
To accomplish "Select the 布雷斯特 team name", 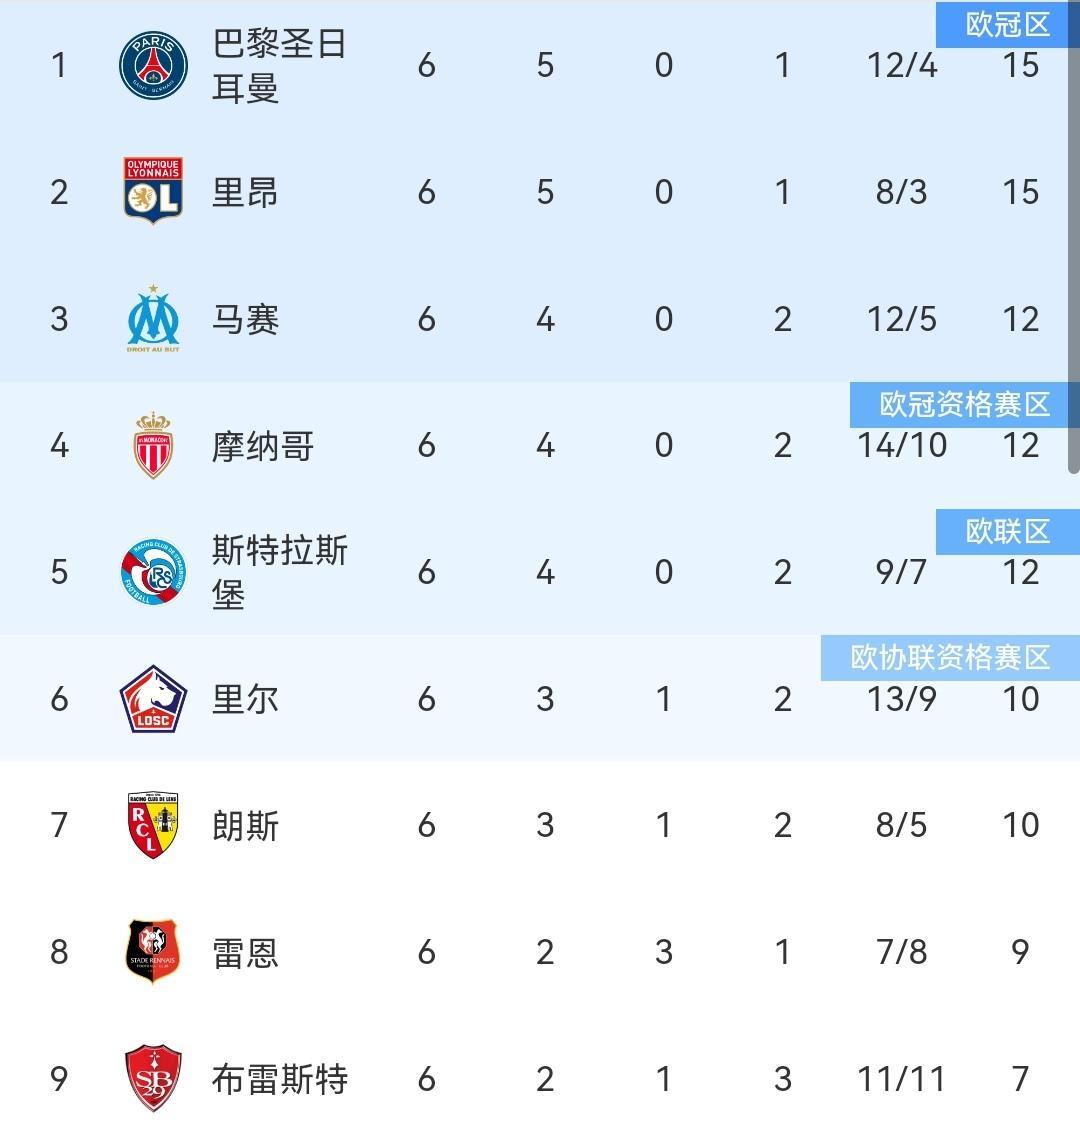I will pos(279,1080).
